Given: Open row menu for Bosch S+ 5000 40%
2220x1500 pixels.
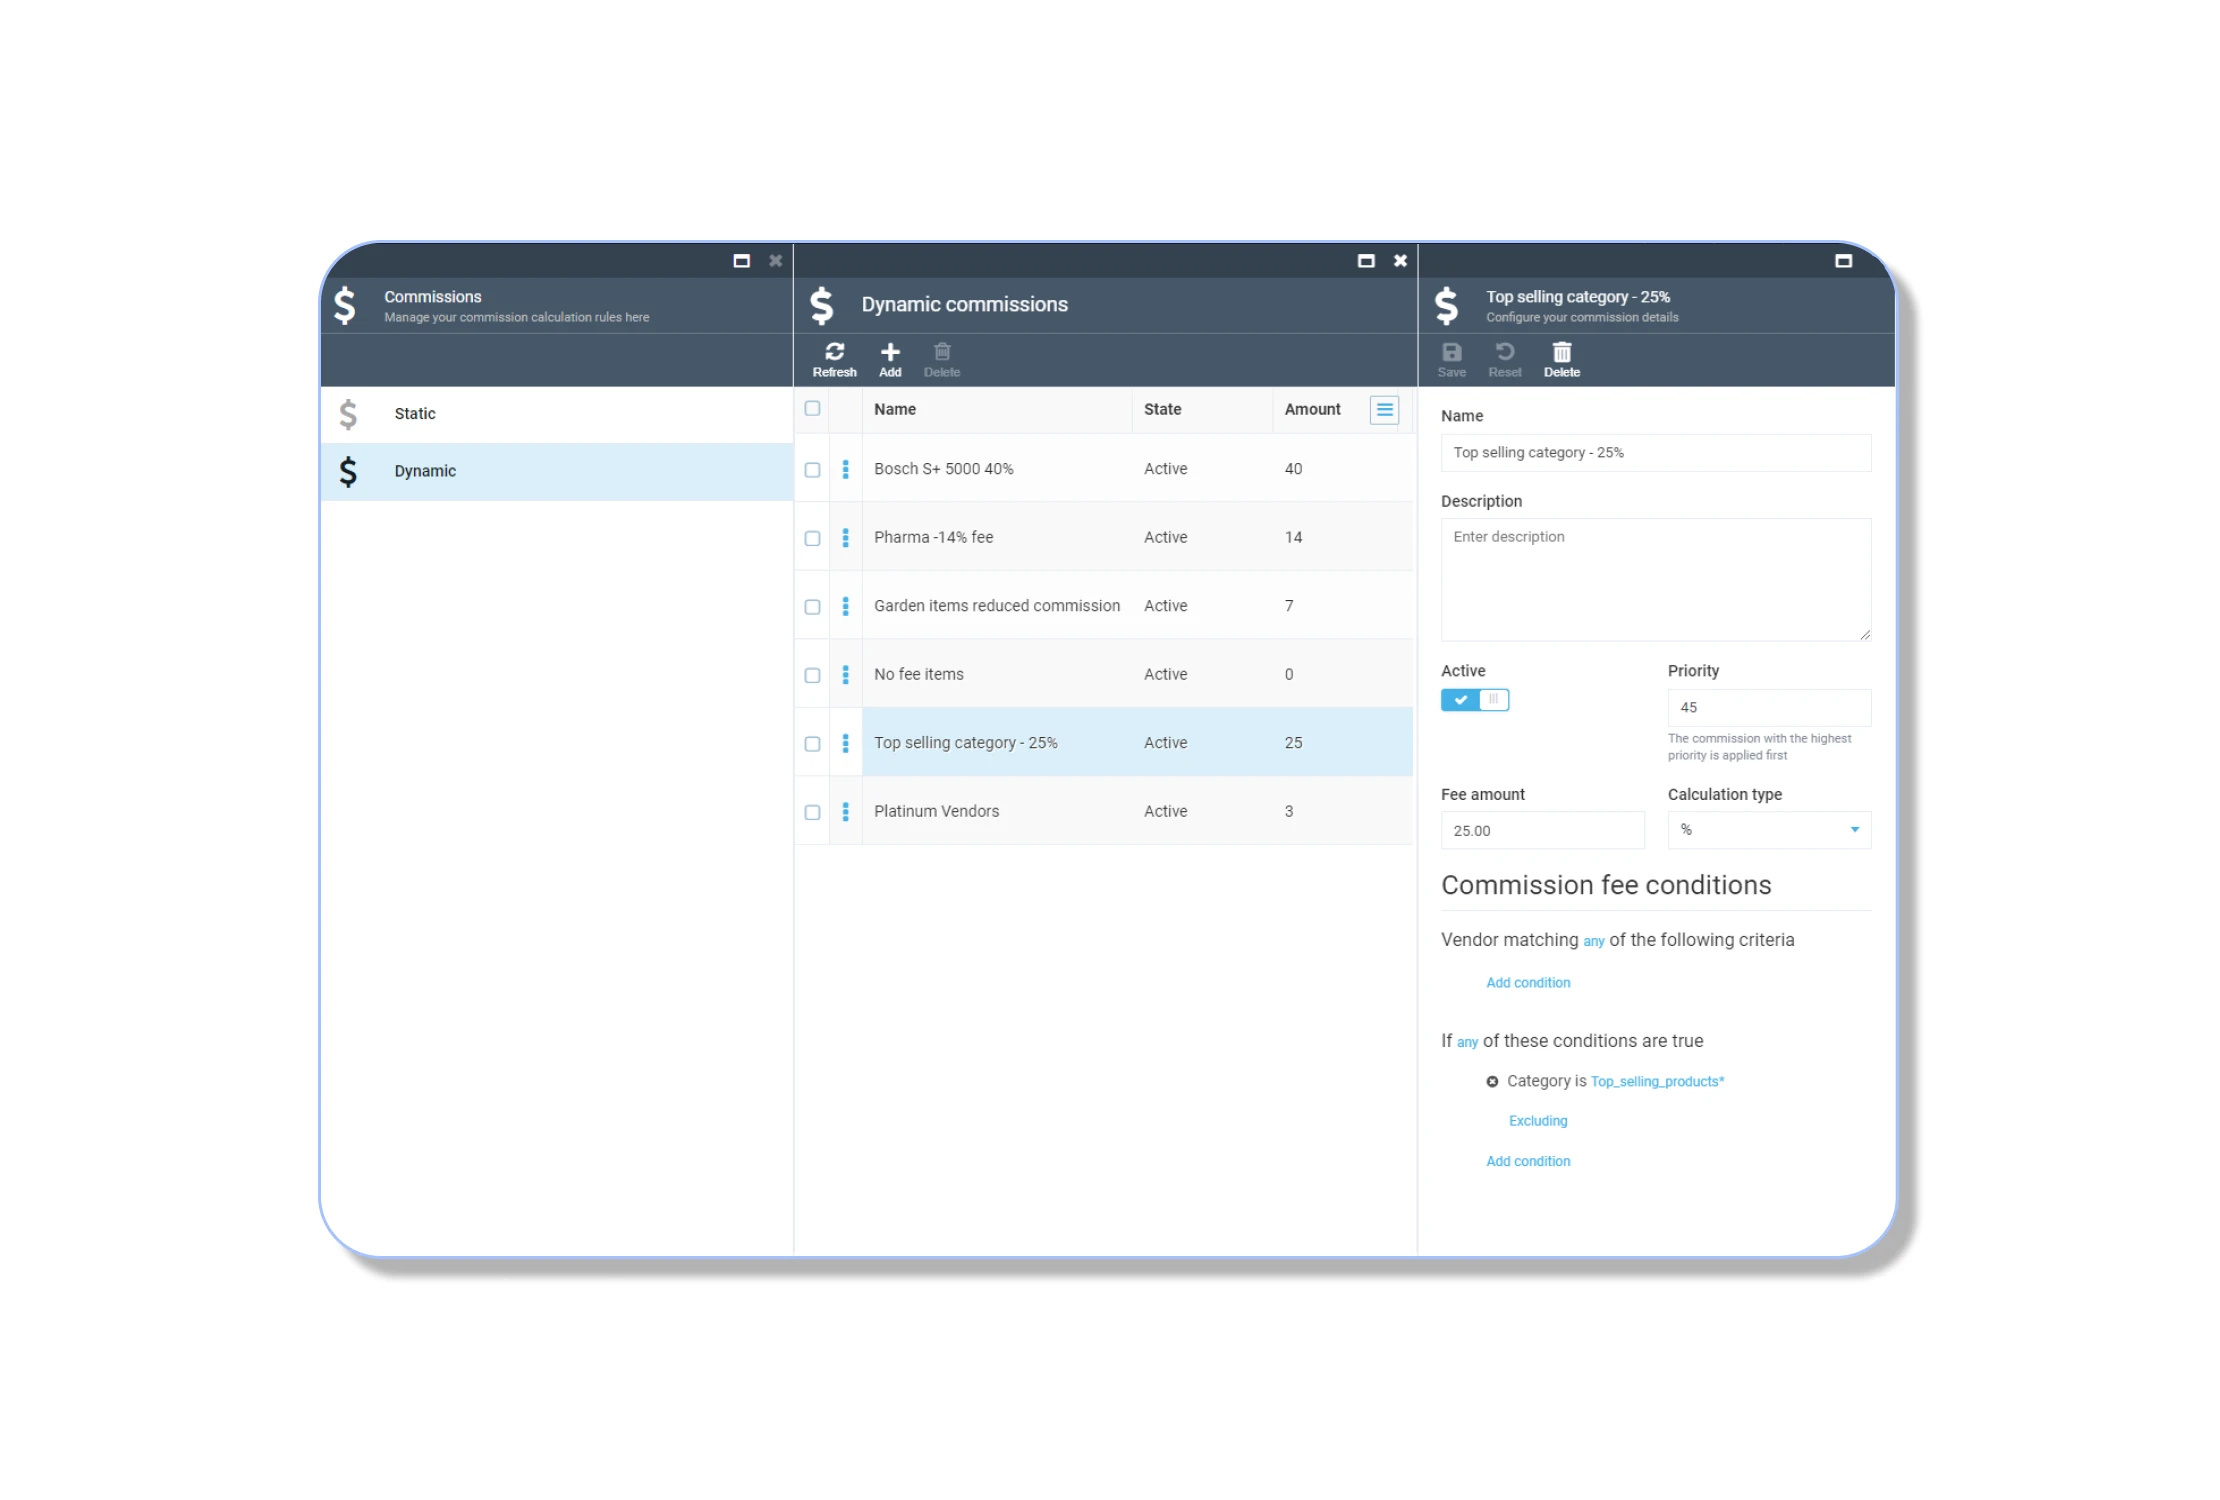Looking at the screenshot, I should pos(846,469).
